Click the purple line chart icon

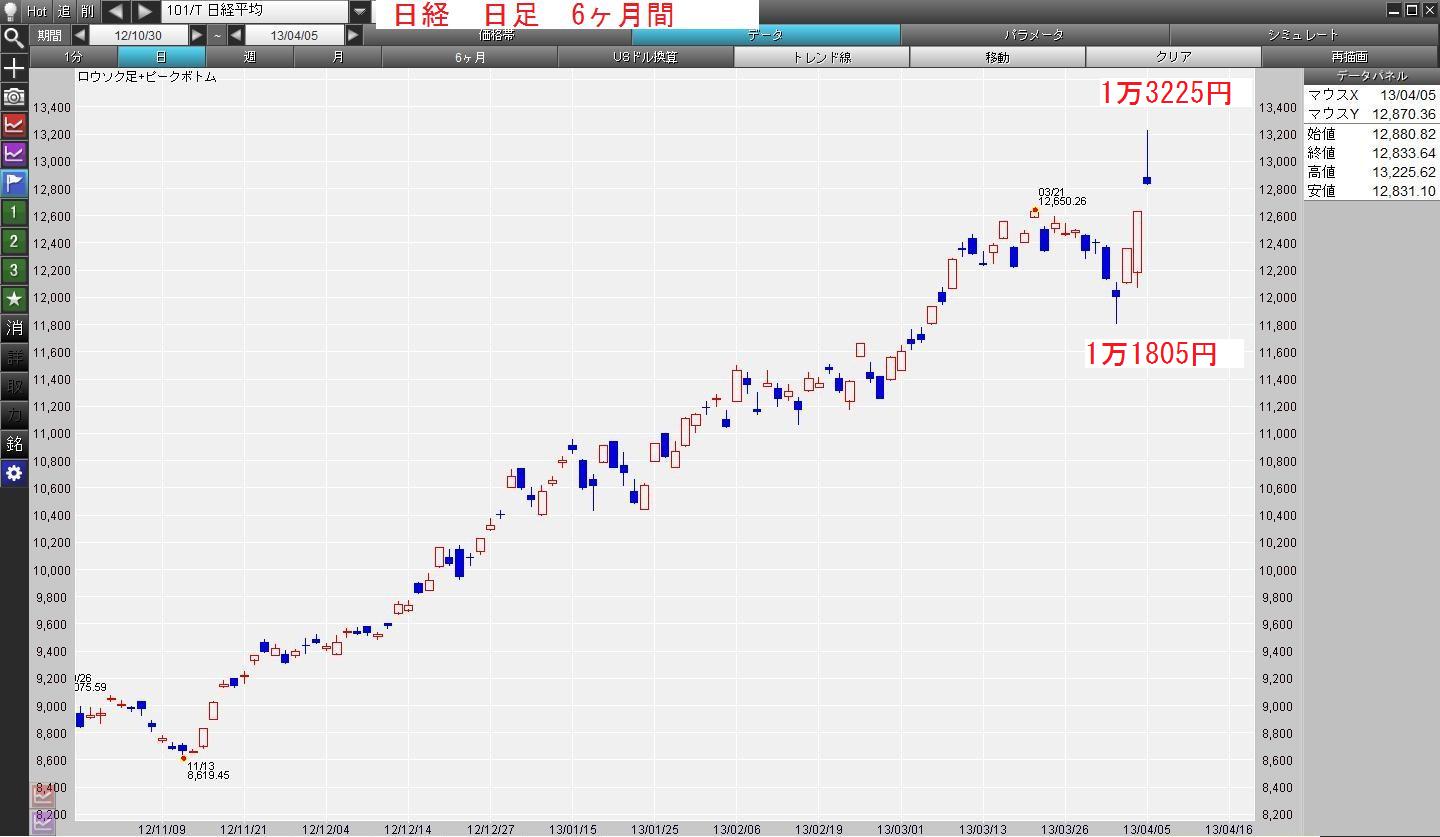[x=14, y=153]
